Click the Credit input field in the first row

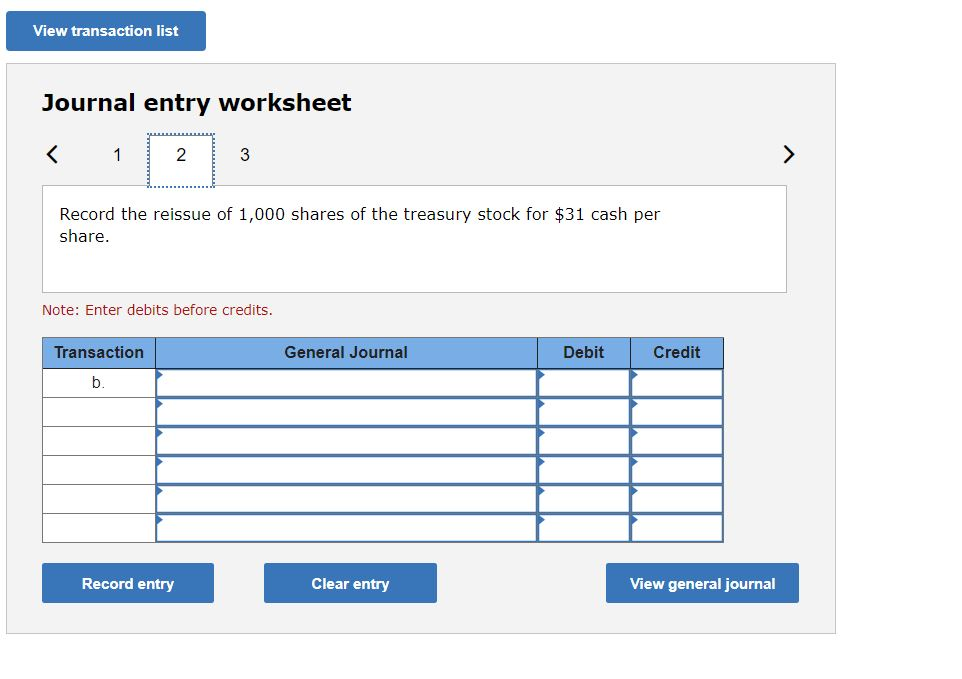pos(678,381)
